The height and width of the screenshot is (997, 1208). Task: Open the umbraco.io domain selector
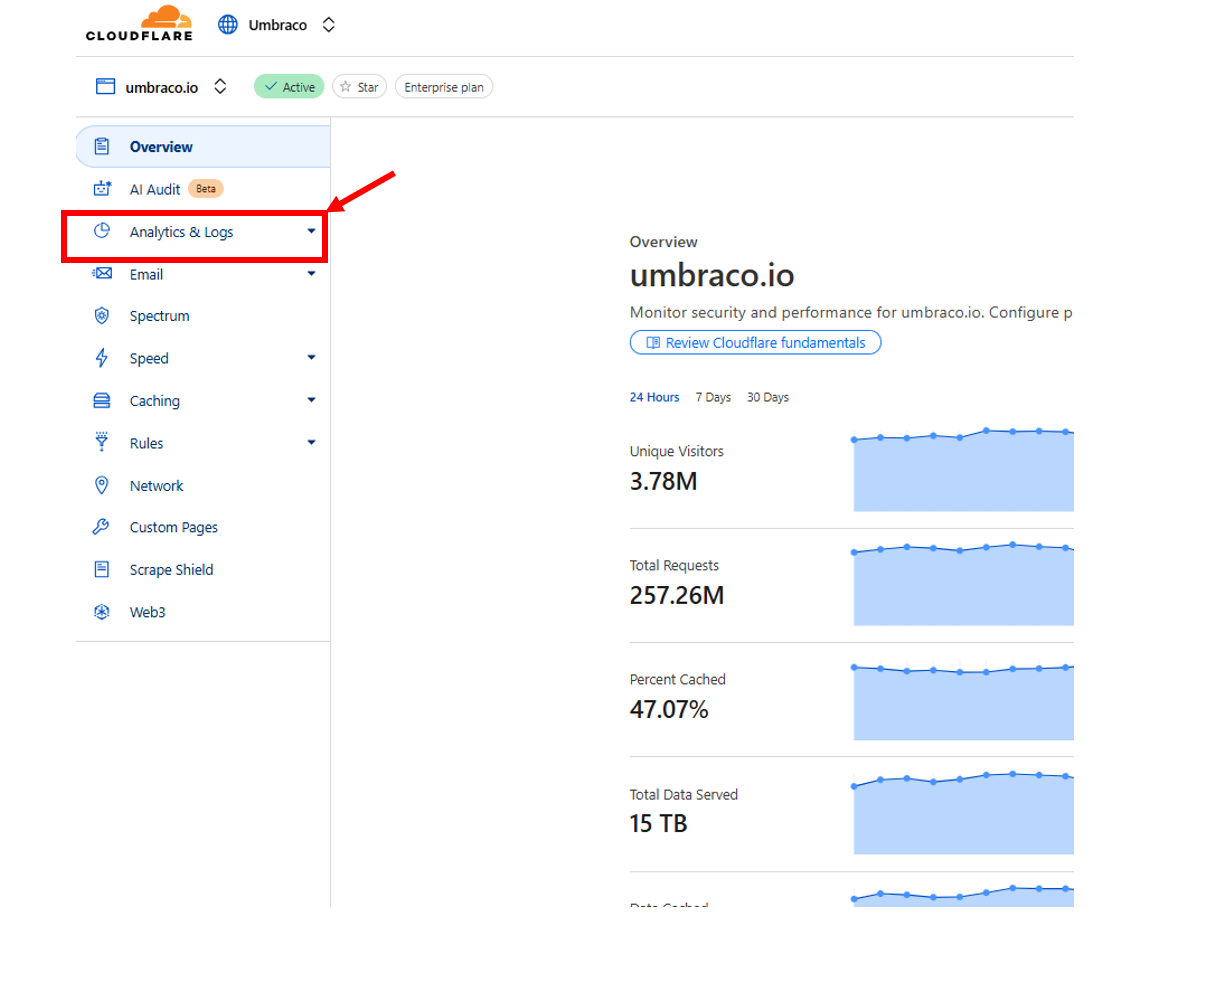[x=220, y=87]
